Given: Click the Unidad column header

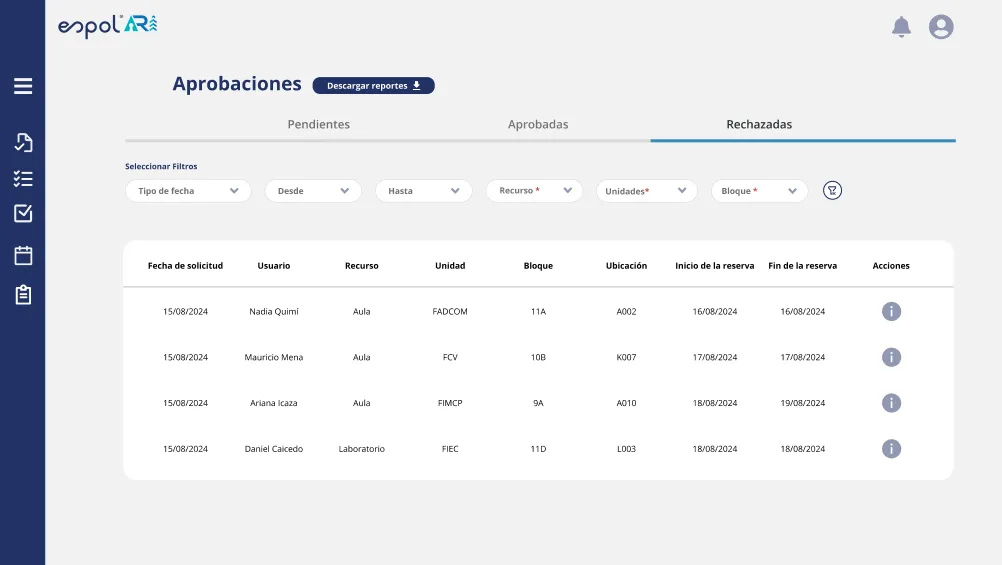Looking at the screenshot, I should coord(450,266).
